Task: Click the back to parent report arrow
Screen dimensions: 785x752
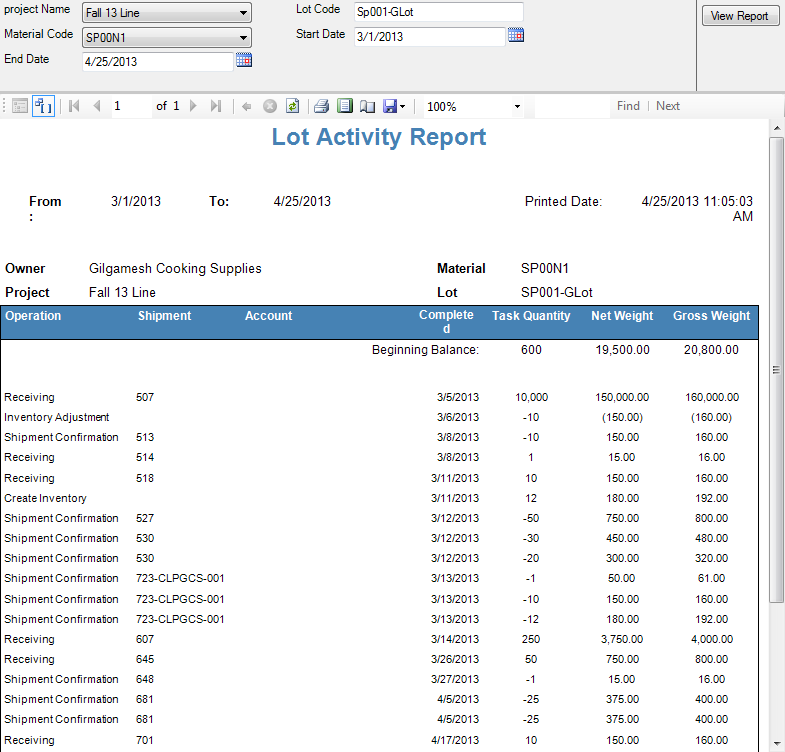Action: [x=246, y=106]
